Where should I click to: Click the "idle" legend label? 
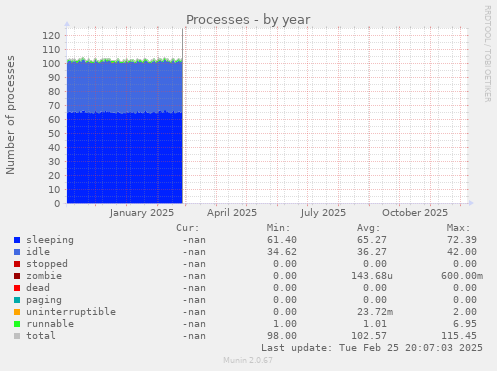click(38, 252)
